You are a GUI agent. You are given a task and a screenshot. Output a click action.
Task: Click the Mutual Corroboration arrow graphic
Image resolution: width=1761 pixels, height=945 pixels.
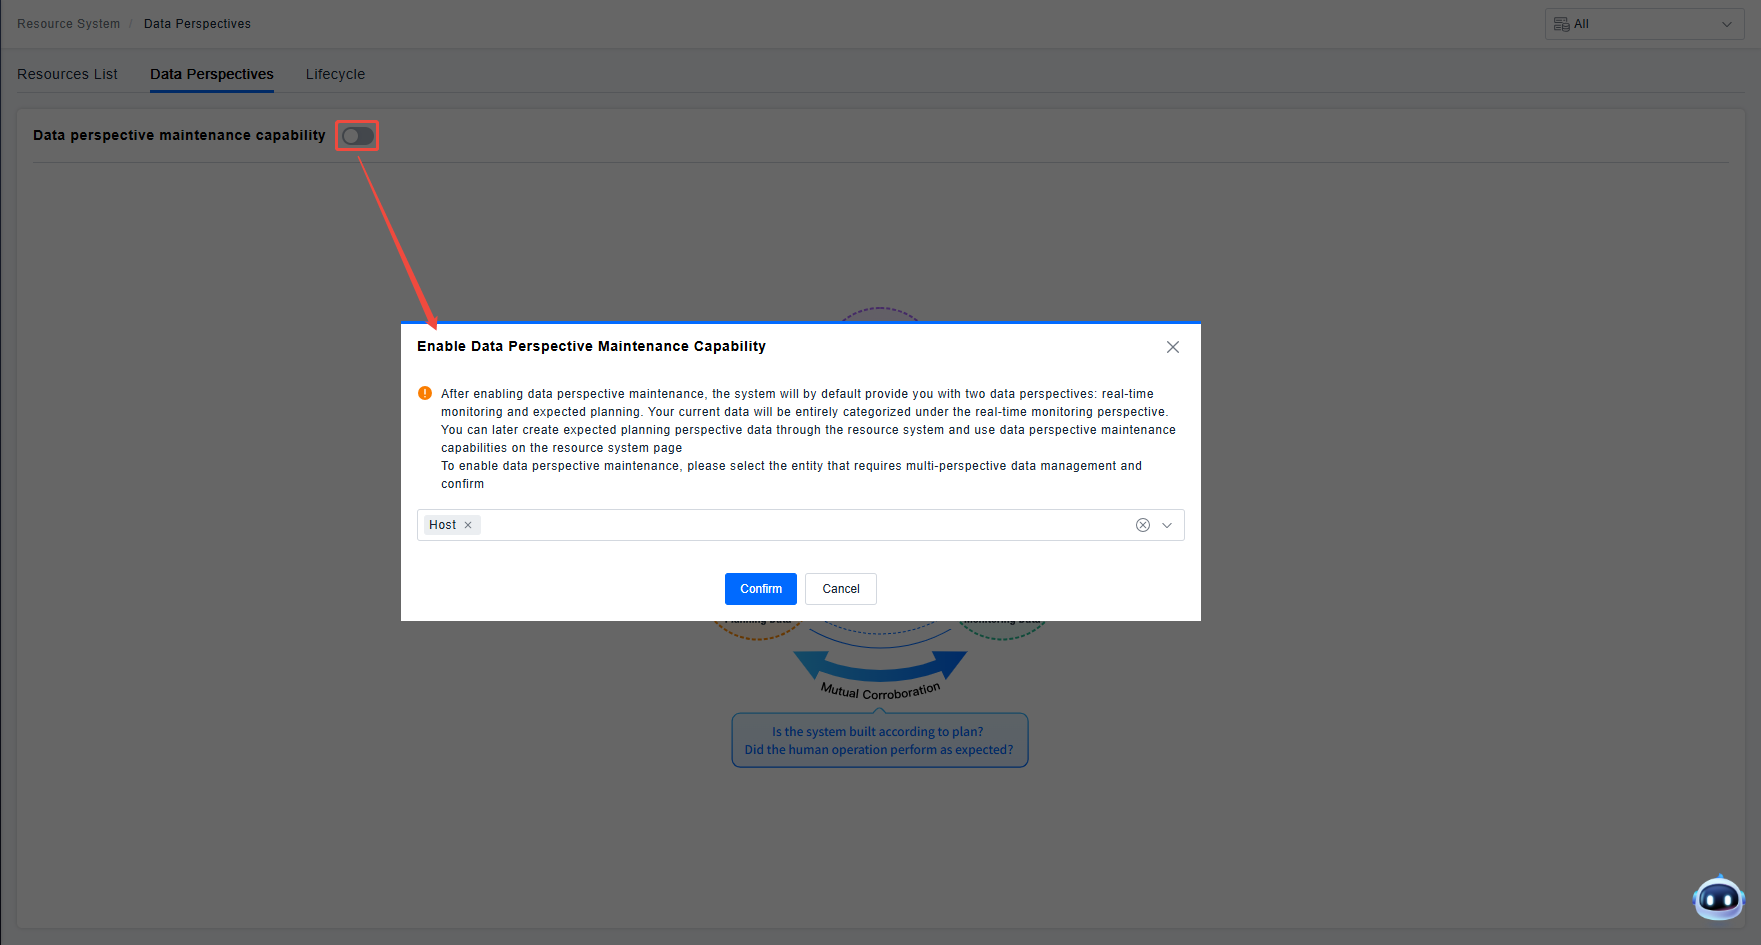click(880, 667)
